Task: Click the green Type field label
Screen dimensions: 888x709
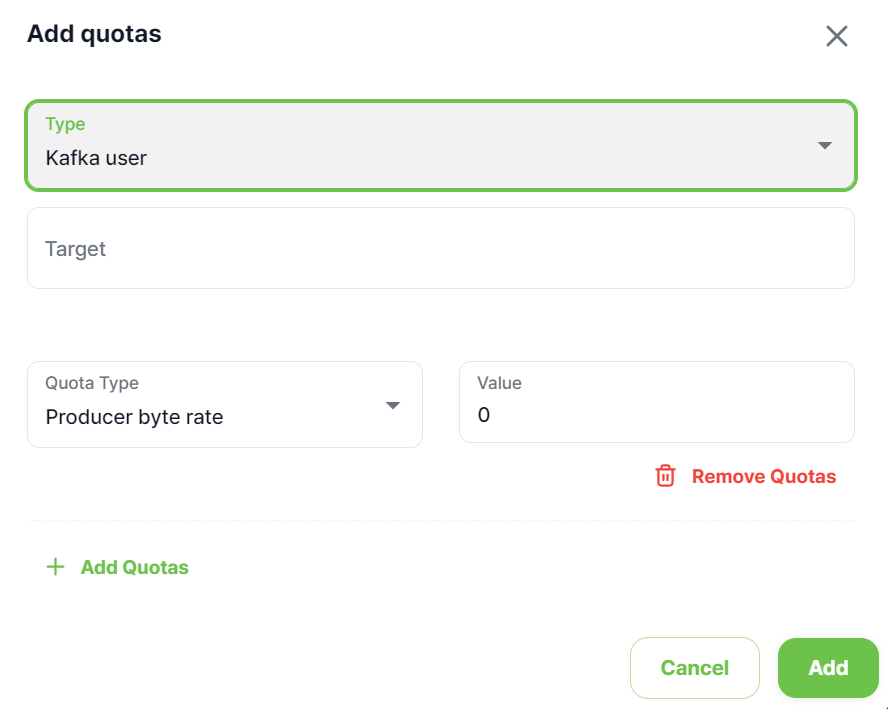Action: (x=65, y=124)
